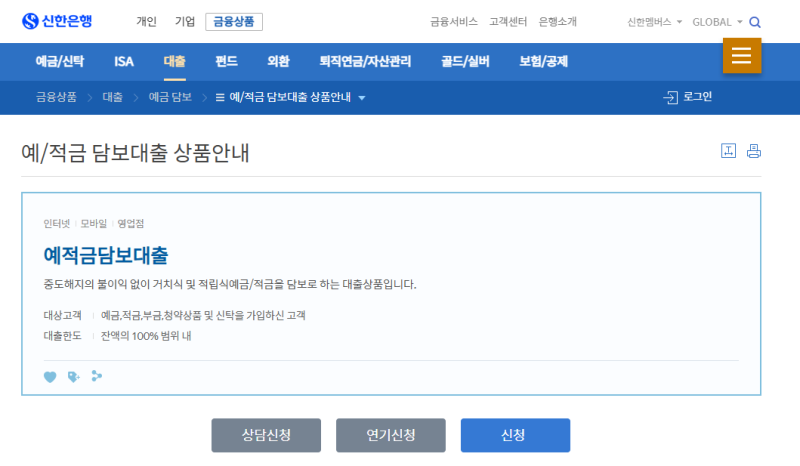Open the 외환 menu
This screenshot has height=466, width=800.
click(x=279, y=62)
